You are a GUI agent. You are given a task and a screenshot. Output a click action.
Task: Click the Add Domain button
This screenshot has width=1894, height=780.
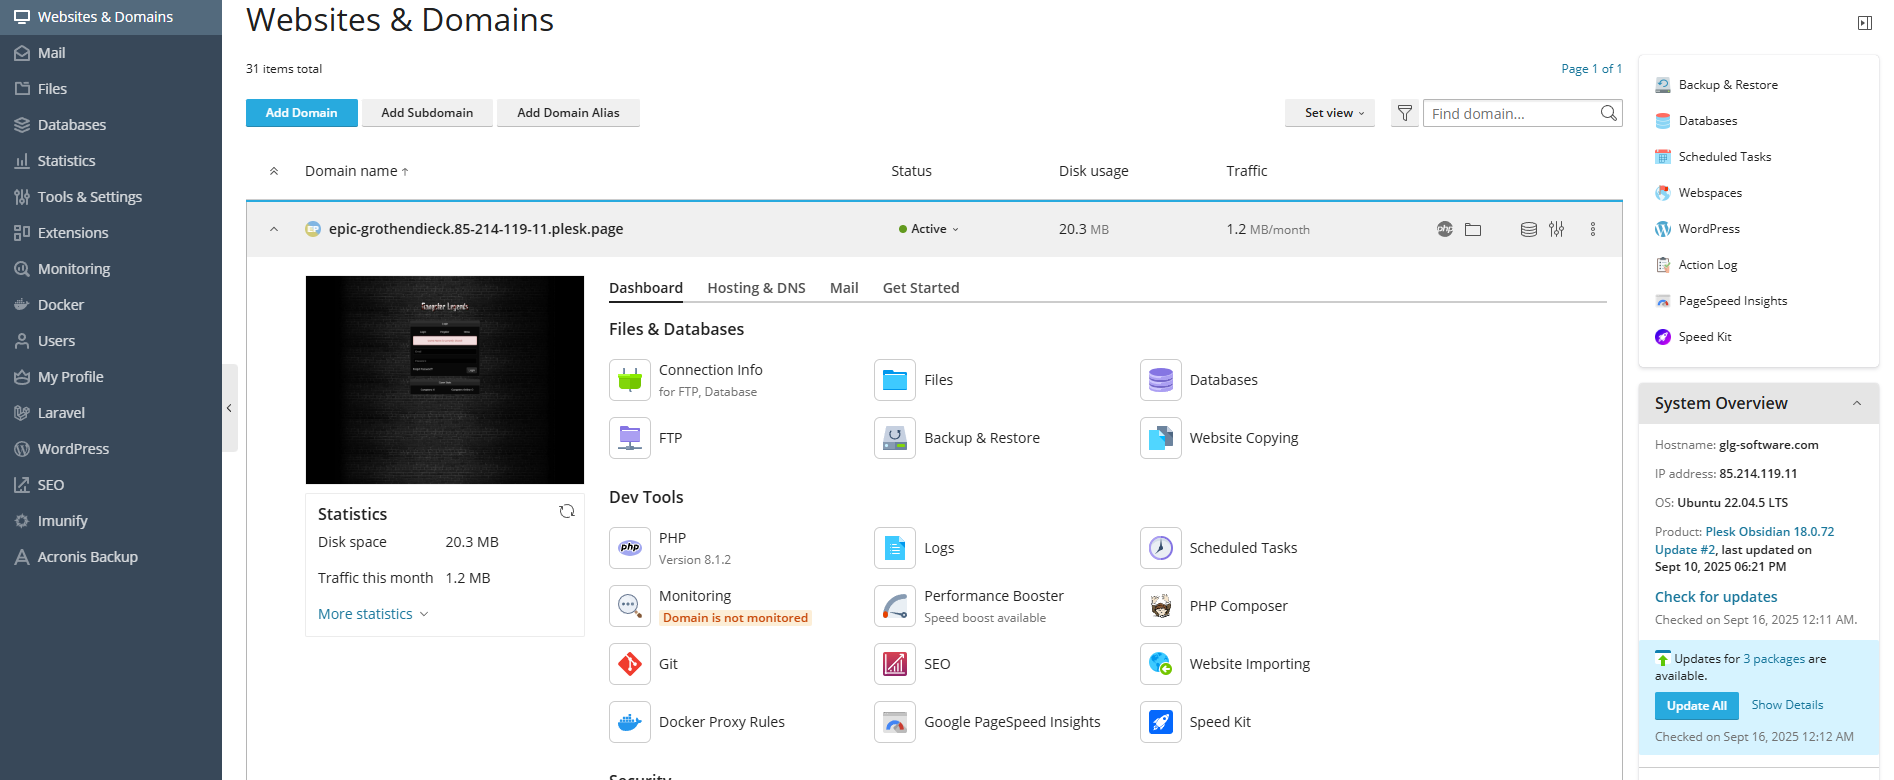click(301, 113)
